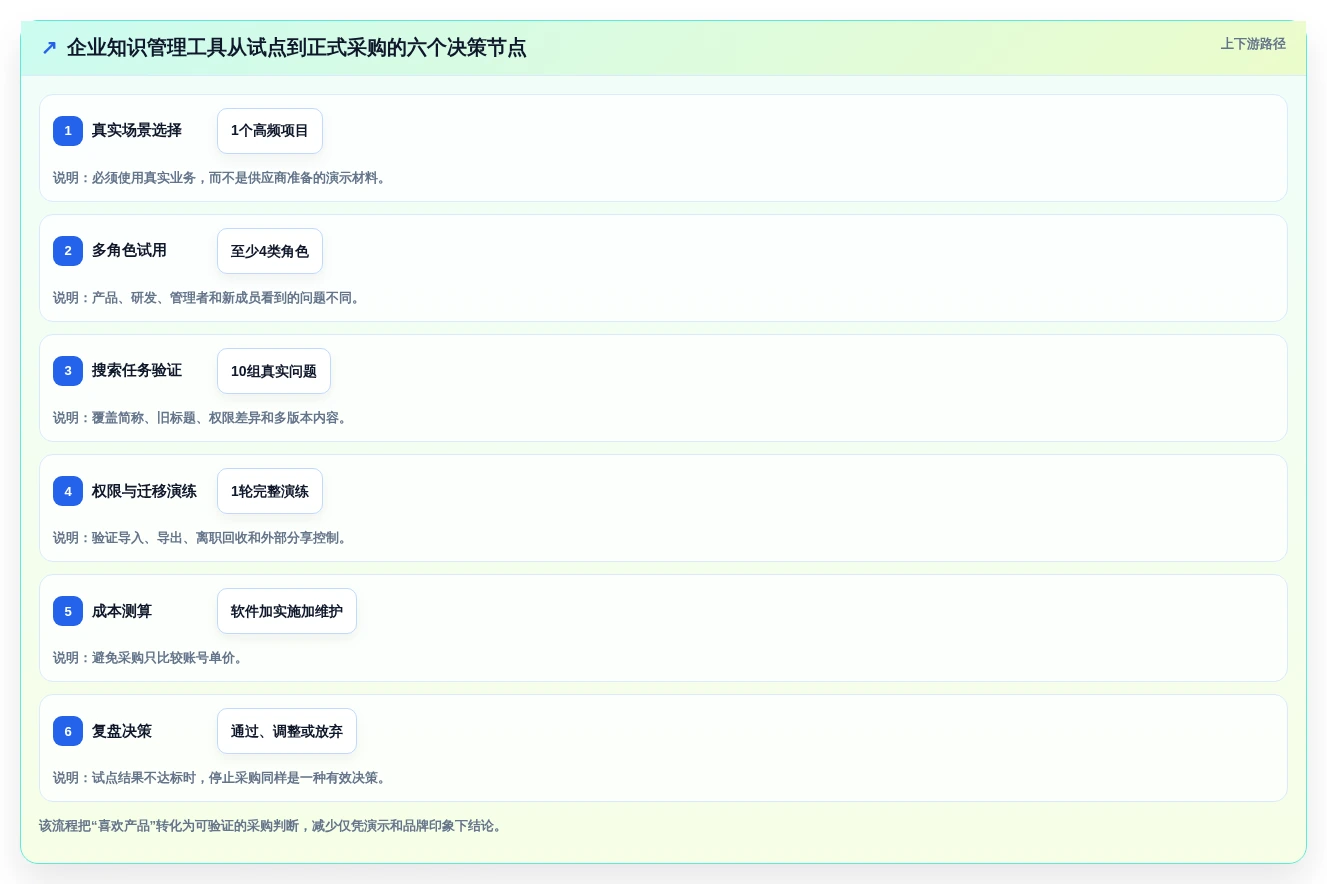Click the note 避免采购只比较账号单价

tap(149, 658)
